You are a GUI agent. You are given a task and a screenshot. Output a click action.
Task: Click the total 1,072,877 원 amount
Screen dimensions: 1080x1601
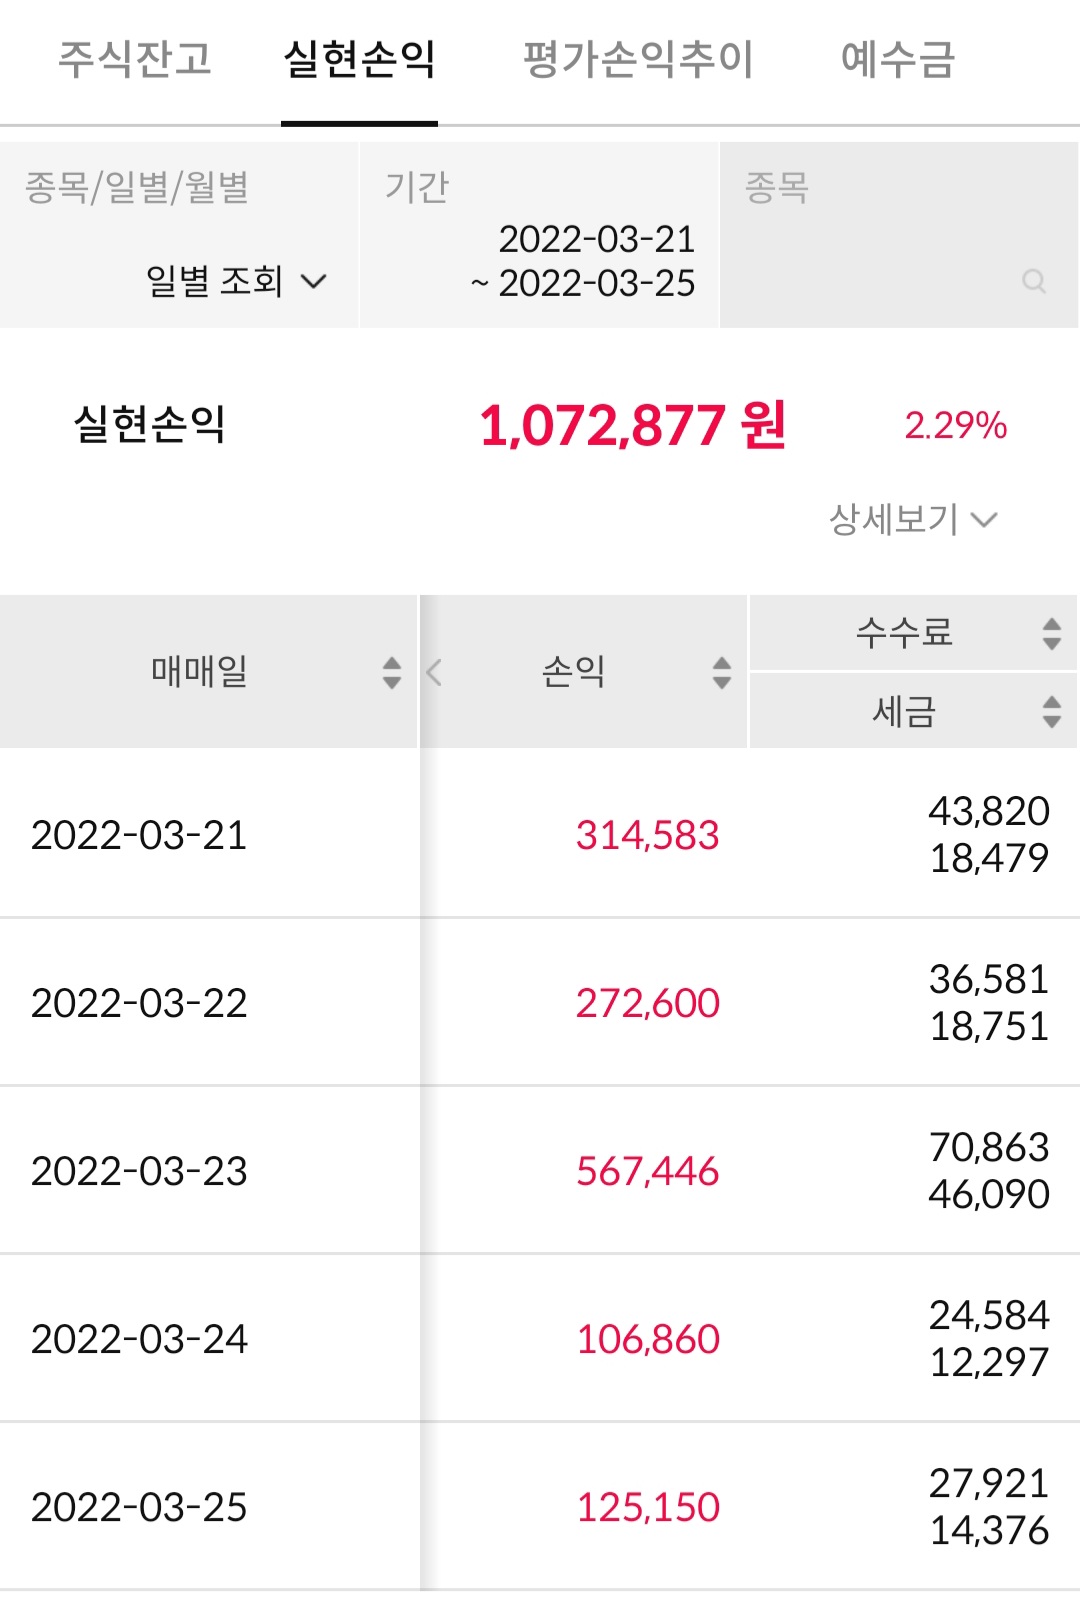pos(632,425)
